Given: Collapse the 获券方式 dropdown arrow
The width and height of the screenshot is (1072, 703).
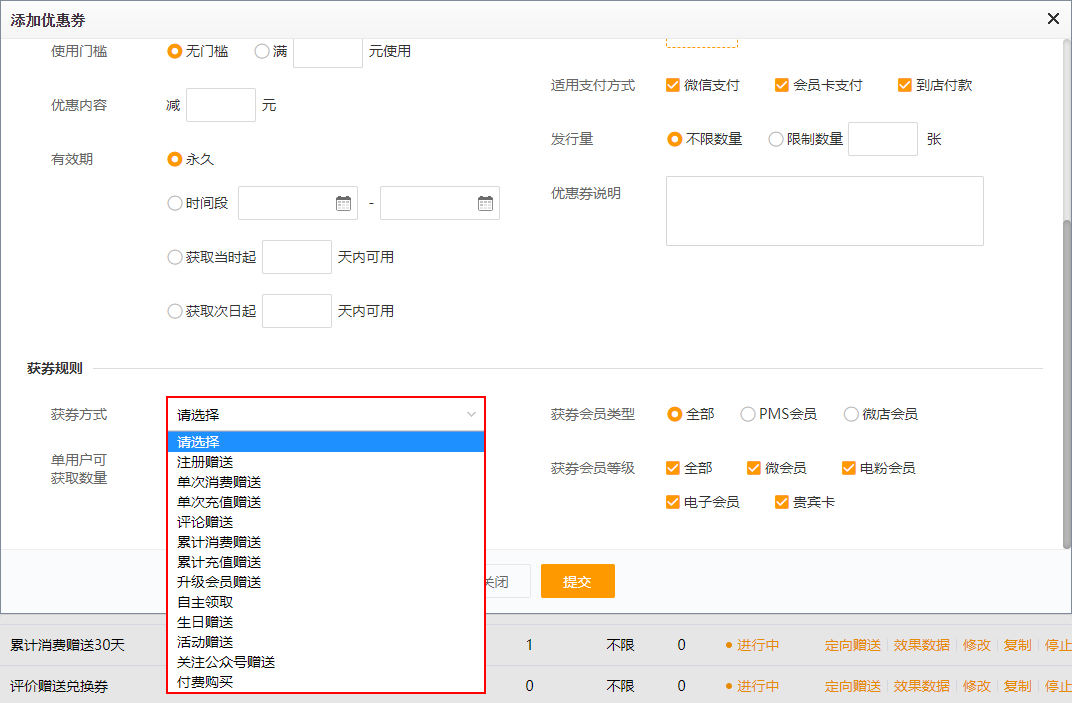Looking at the screenshot, I should pos(471,414).
